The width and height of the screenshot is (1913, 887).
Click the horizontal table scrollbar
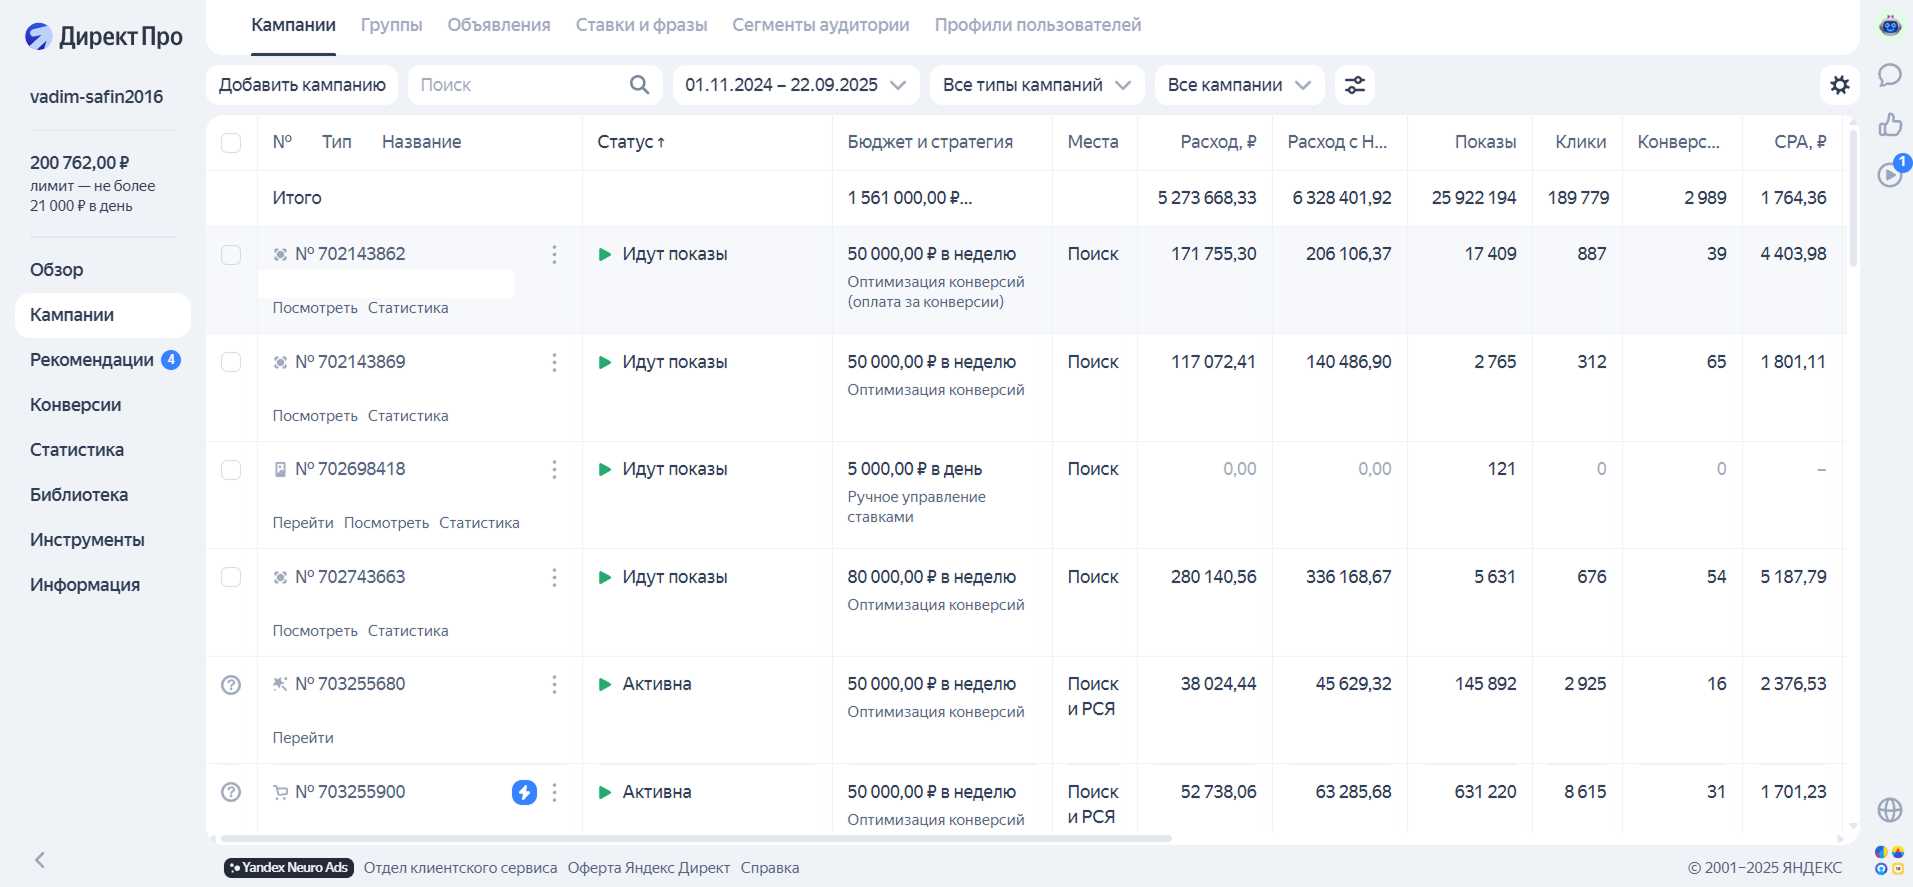[x=696, y=838]
